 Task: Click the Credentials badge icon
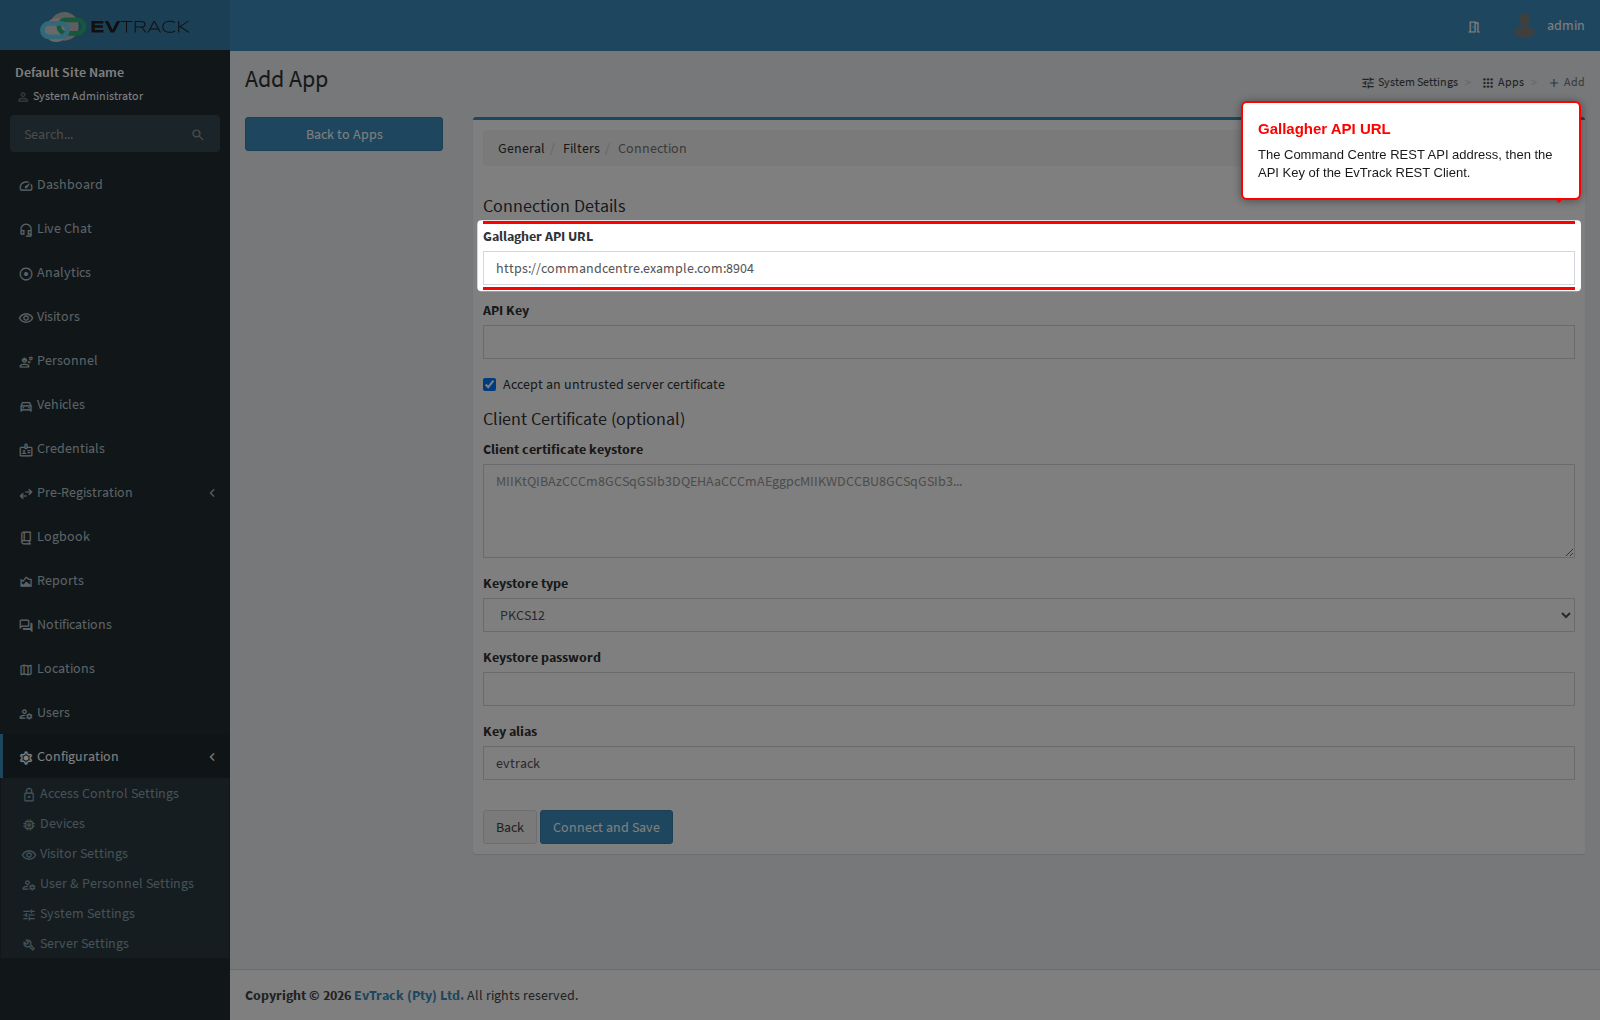pyautogui.click(x=26, y=450)
